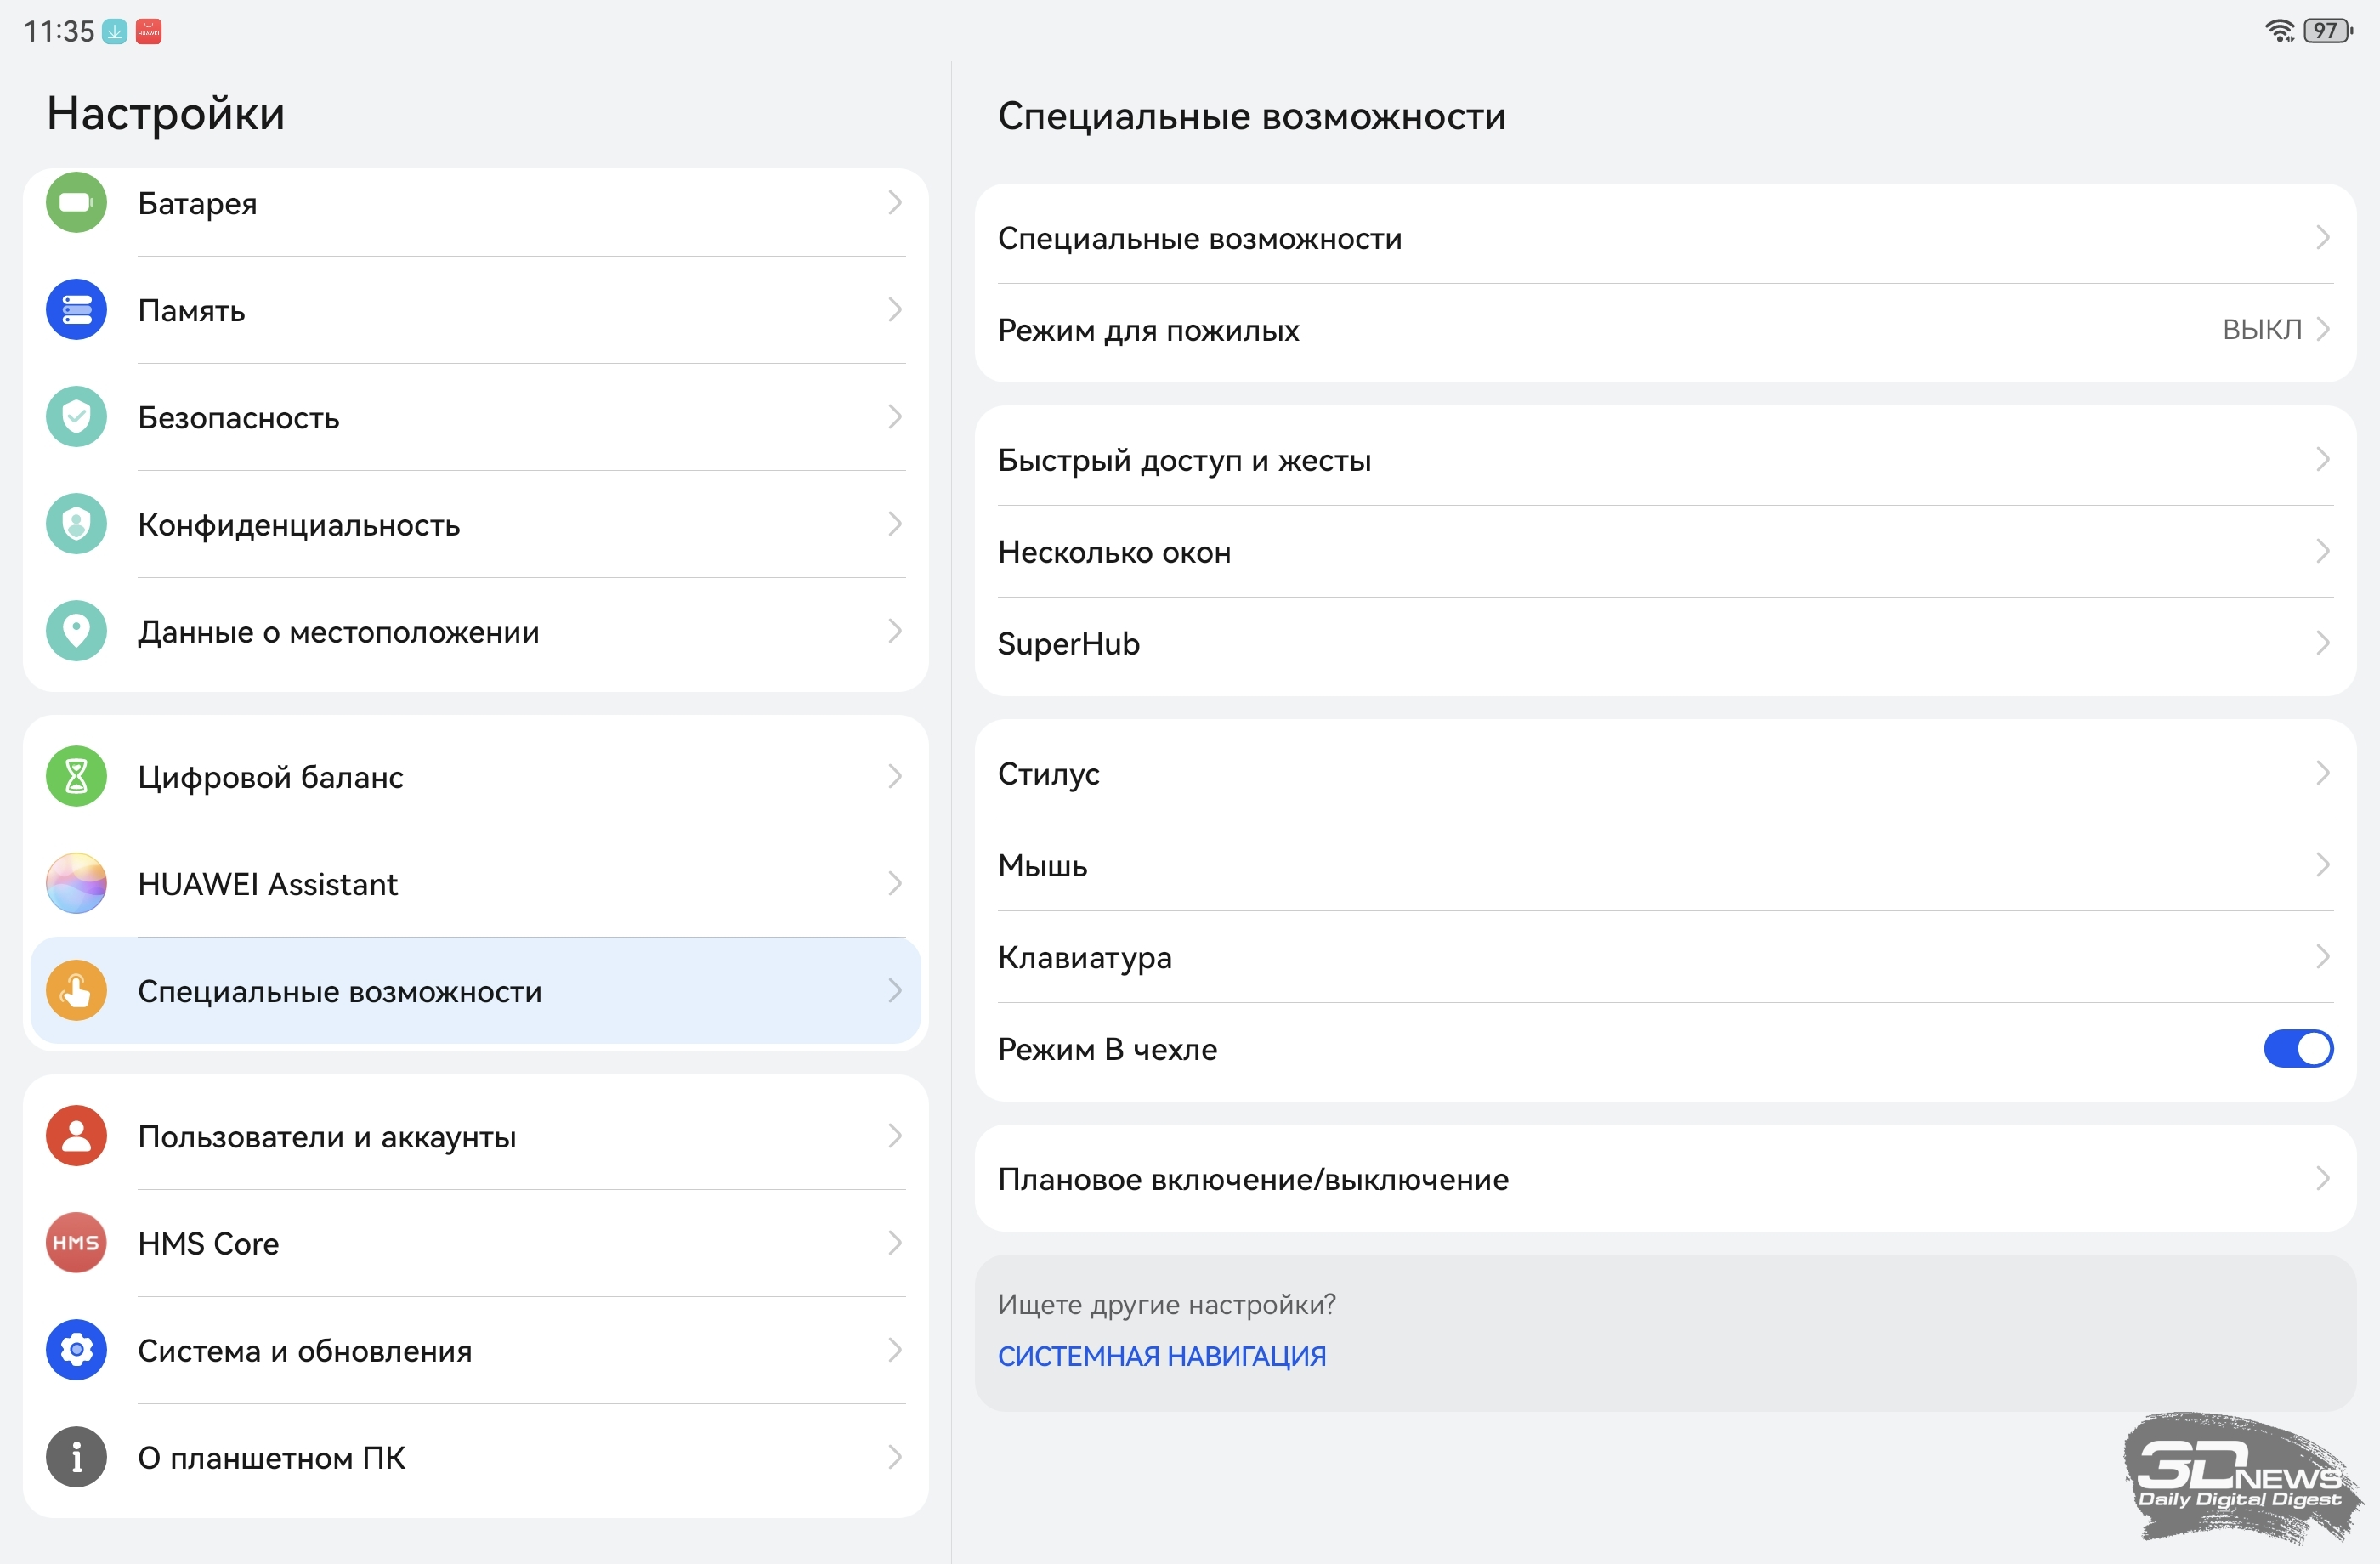The height and width of the screenshot is (1564, 2380).
Task: Tap the Цифровой баланс hourglass icon
Action: coord(76,776)
